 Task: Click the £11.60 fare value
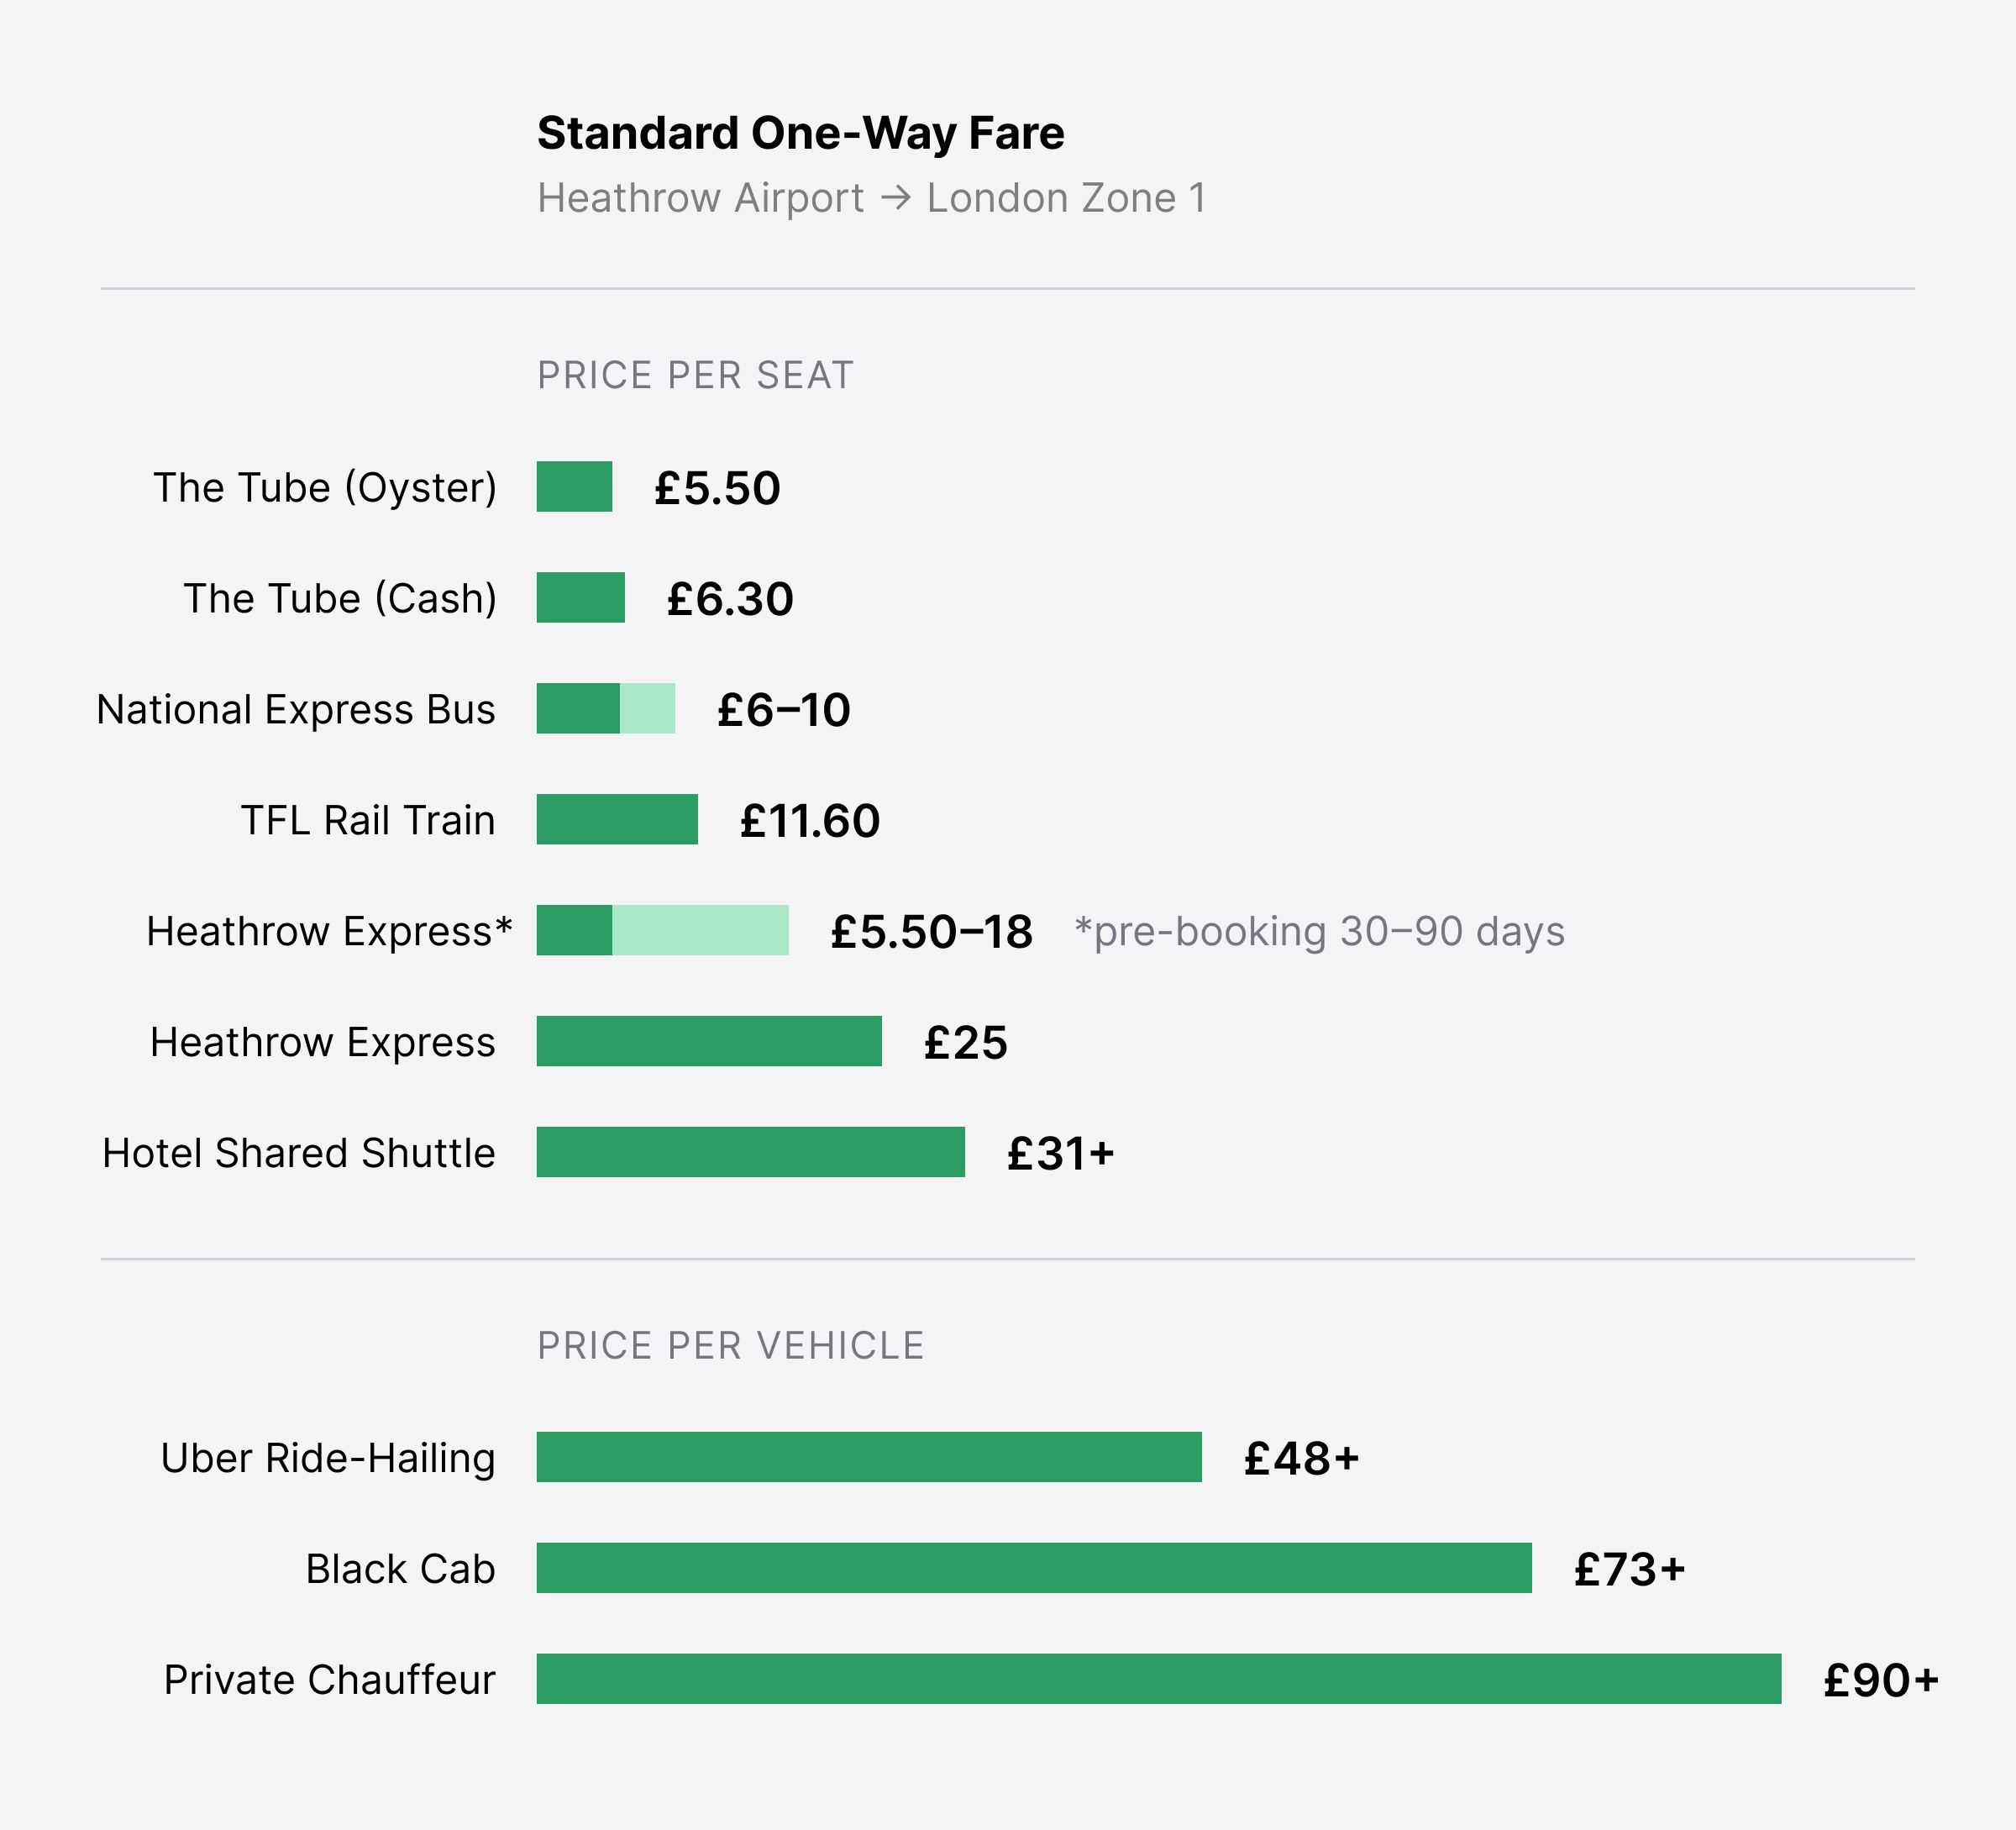point(810,822)
